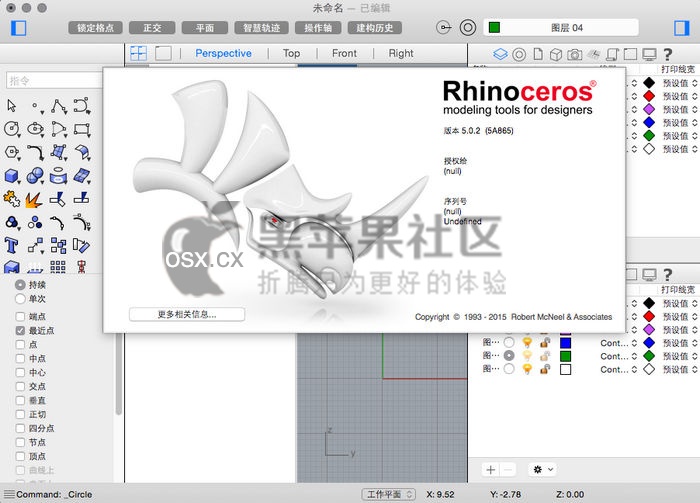Enable the 中心 snap checkbox
The width and height of the screenshot is (700, 503).
(20, 372)
